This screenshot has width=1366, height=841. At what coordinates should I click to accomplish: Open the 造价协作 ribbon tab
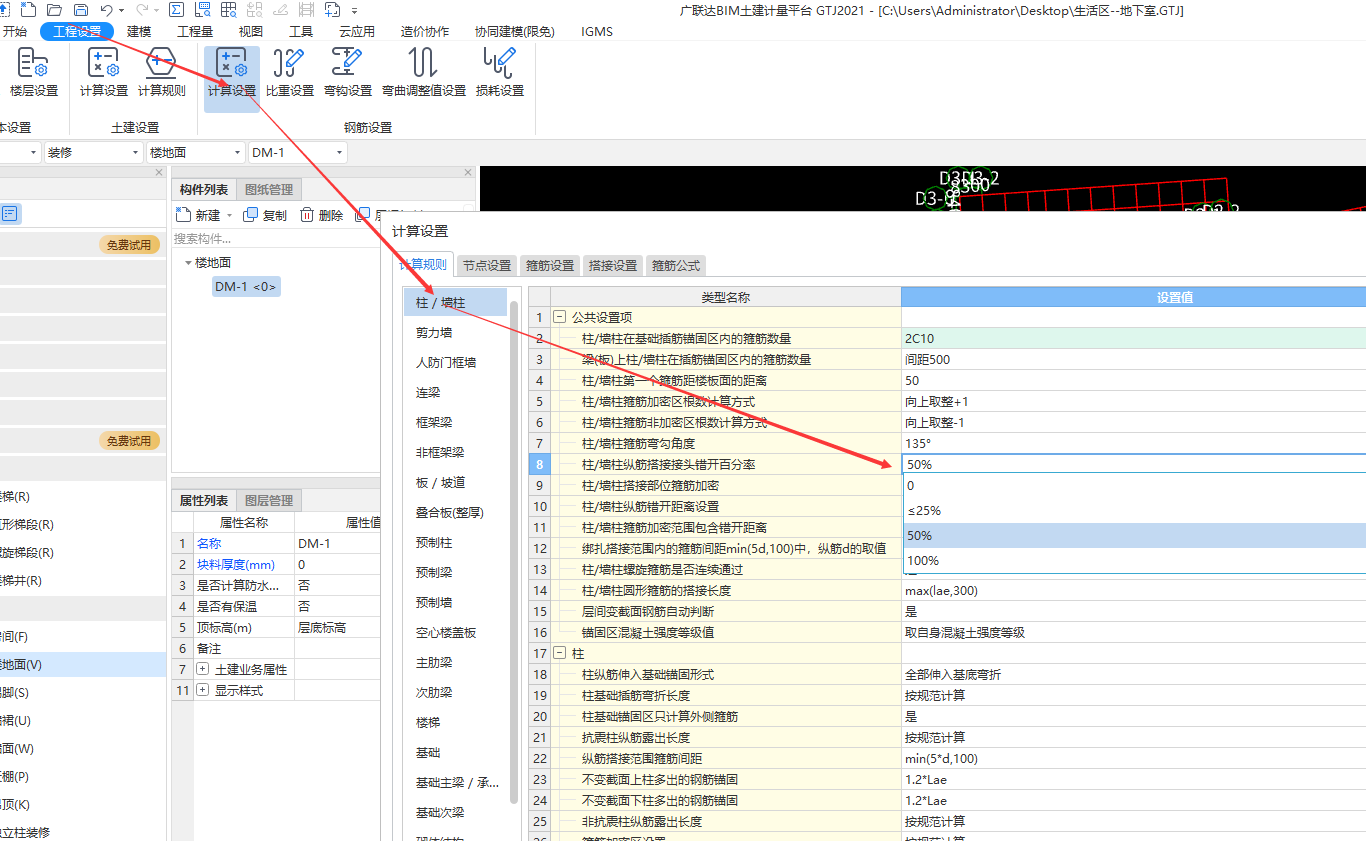[425, 31]
